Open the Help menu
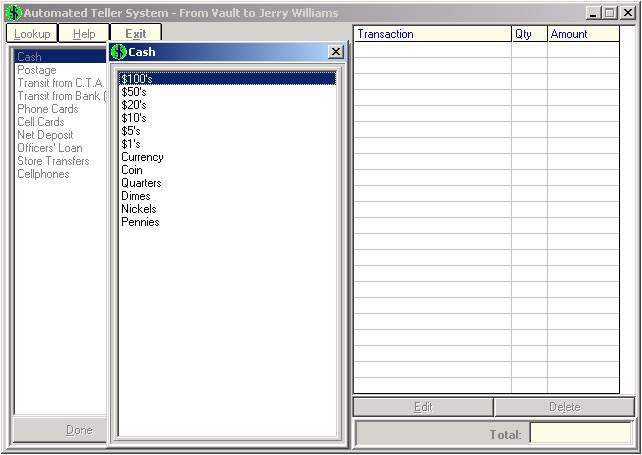The image size is (642, 455). [x=84, y=34]
